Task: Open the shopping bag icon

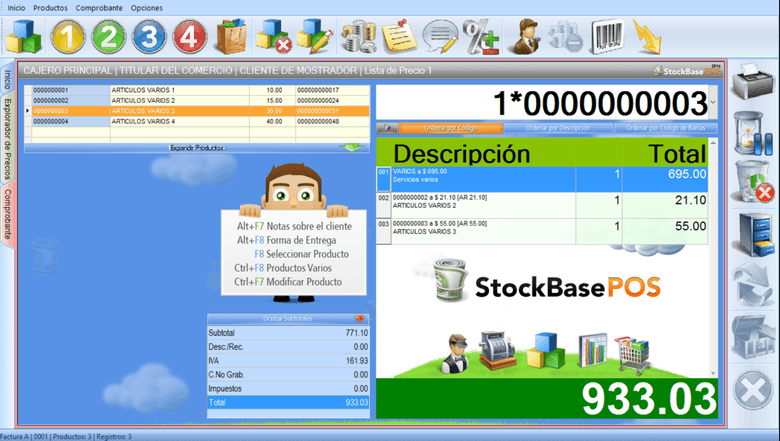Action: (x=231, y=36)
